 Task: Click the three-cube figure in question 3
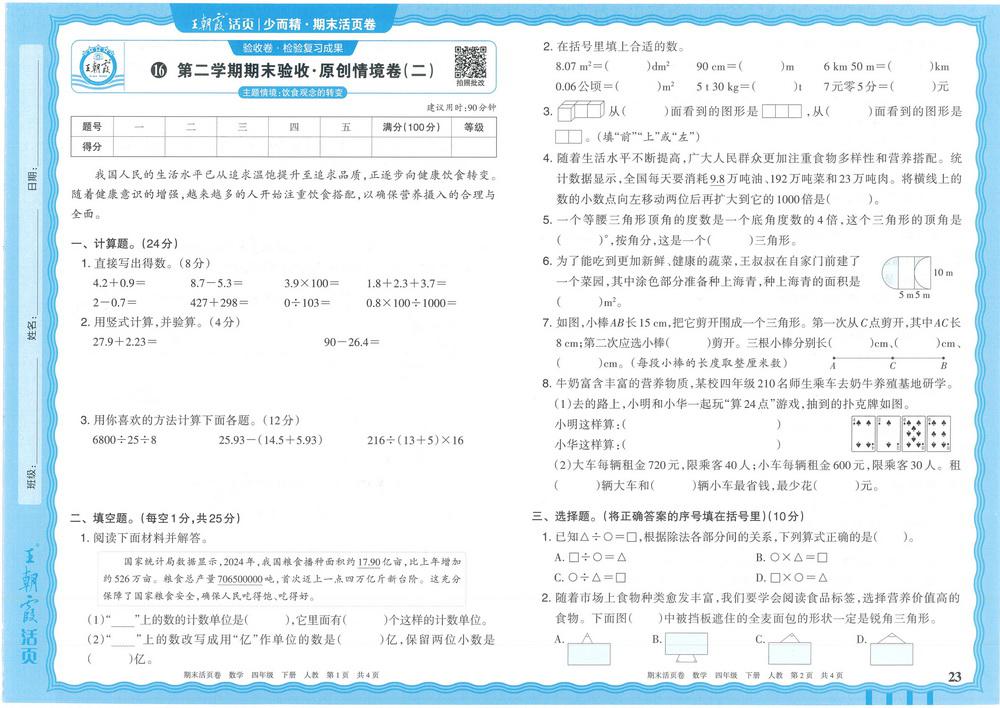pos(580,111)
